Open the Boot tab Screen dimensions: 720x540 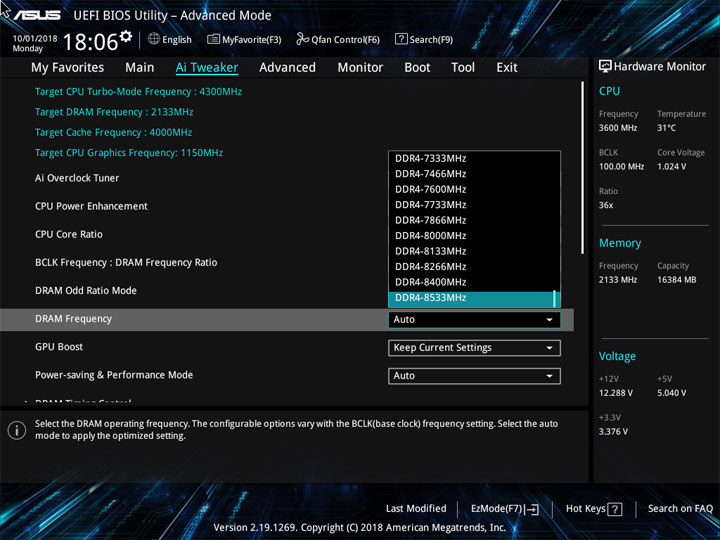417,68
